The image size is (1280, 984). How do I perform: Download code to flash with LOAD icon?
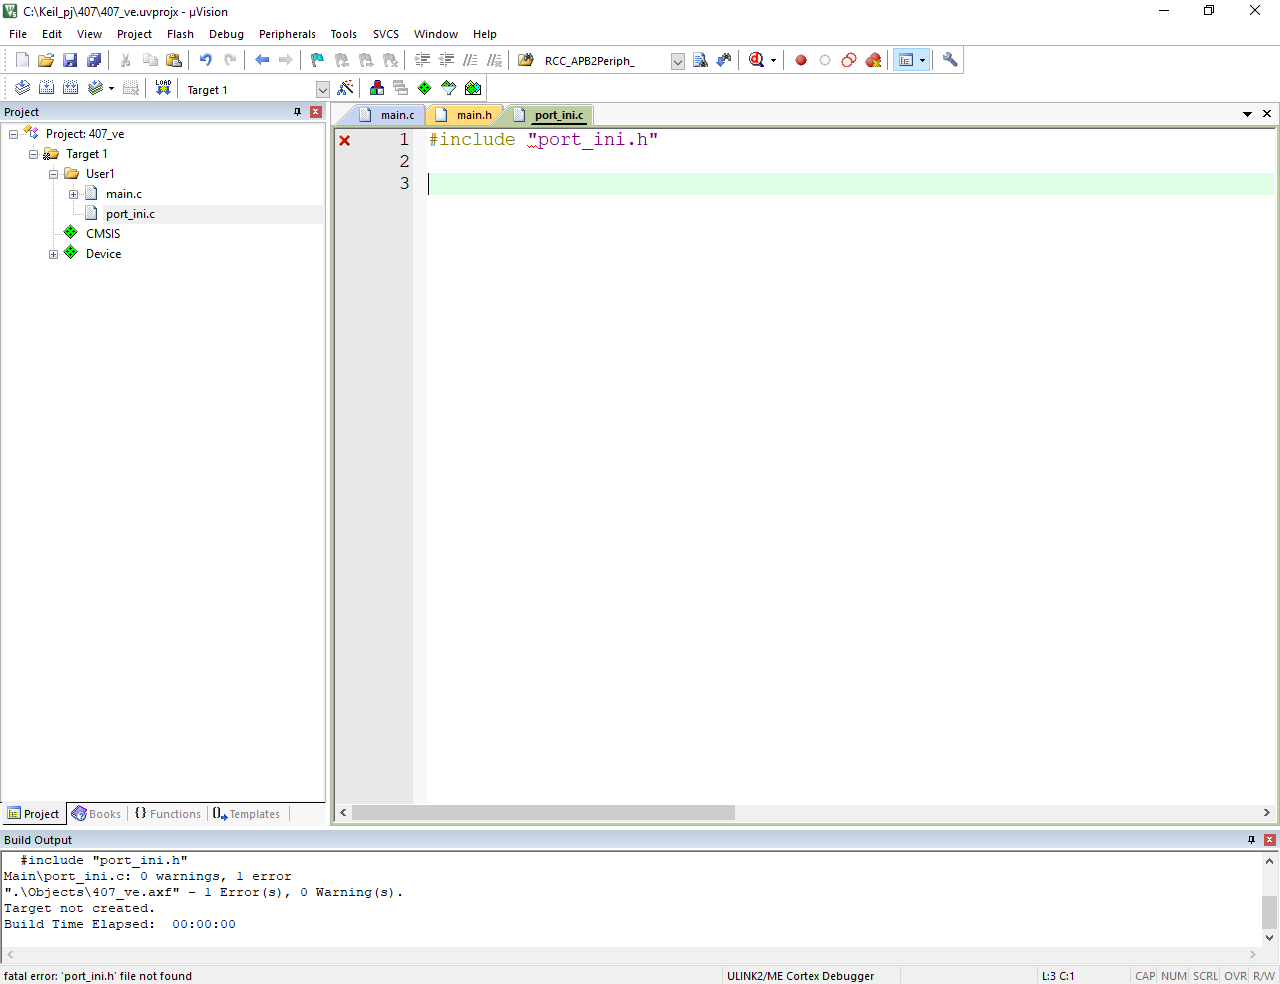click(163, 88)
